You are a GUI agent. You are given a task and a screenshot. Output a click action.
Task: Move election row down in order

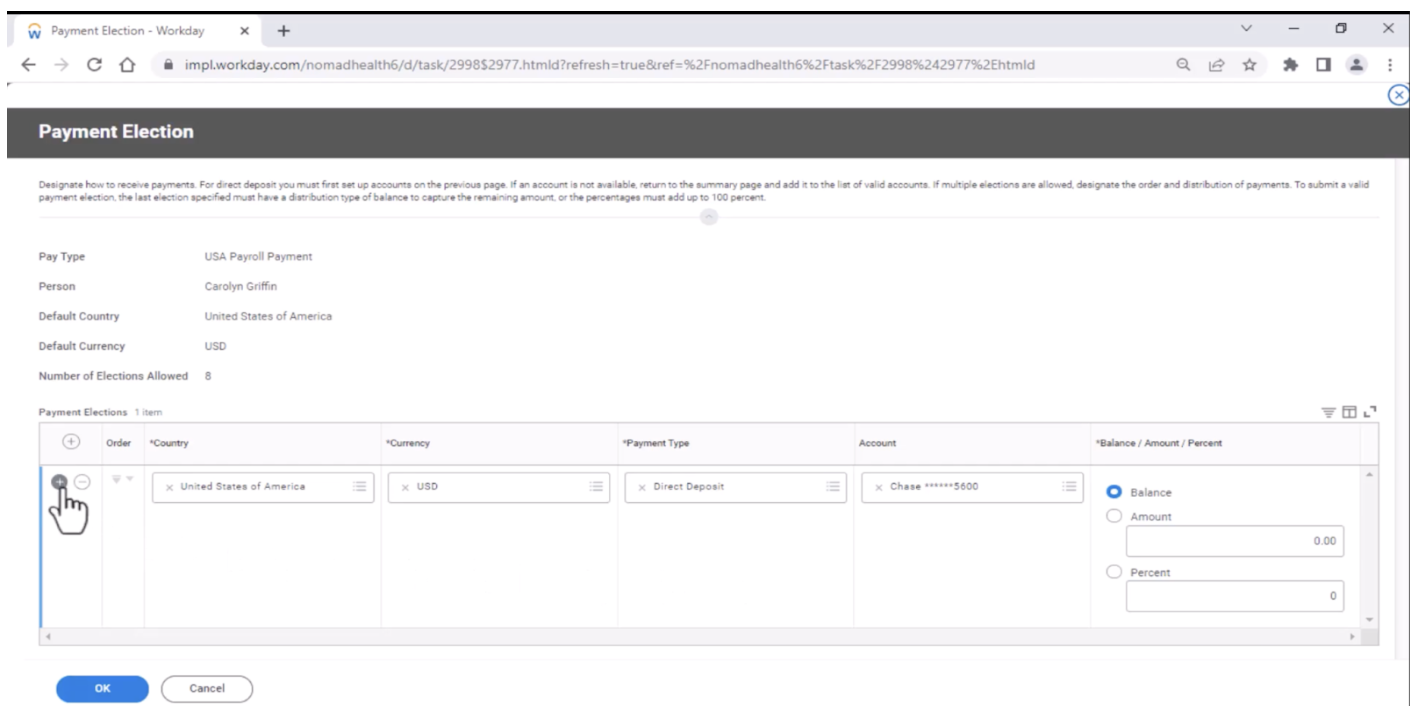pos(128,480)
